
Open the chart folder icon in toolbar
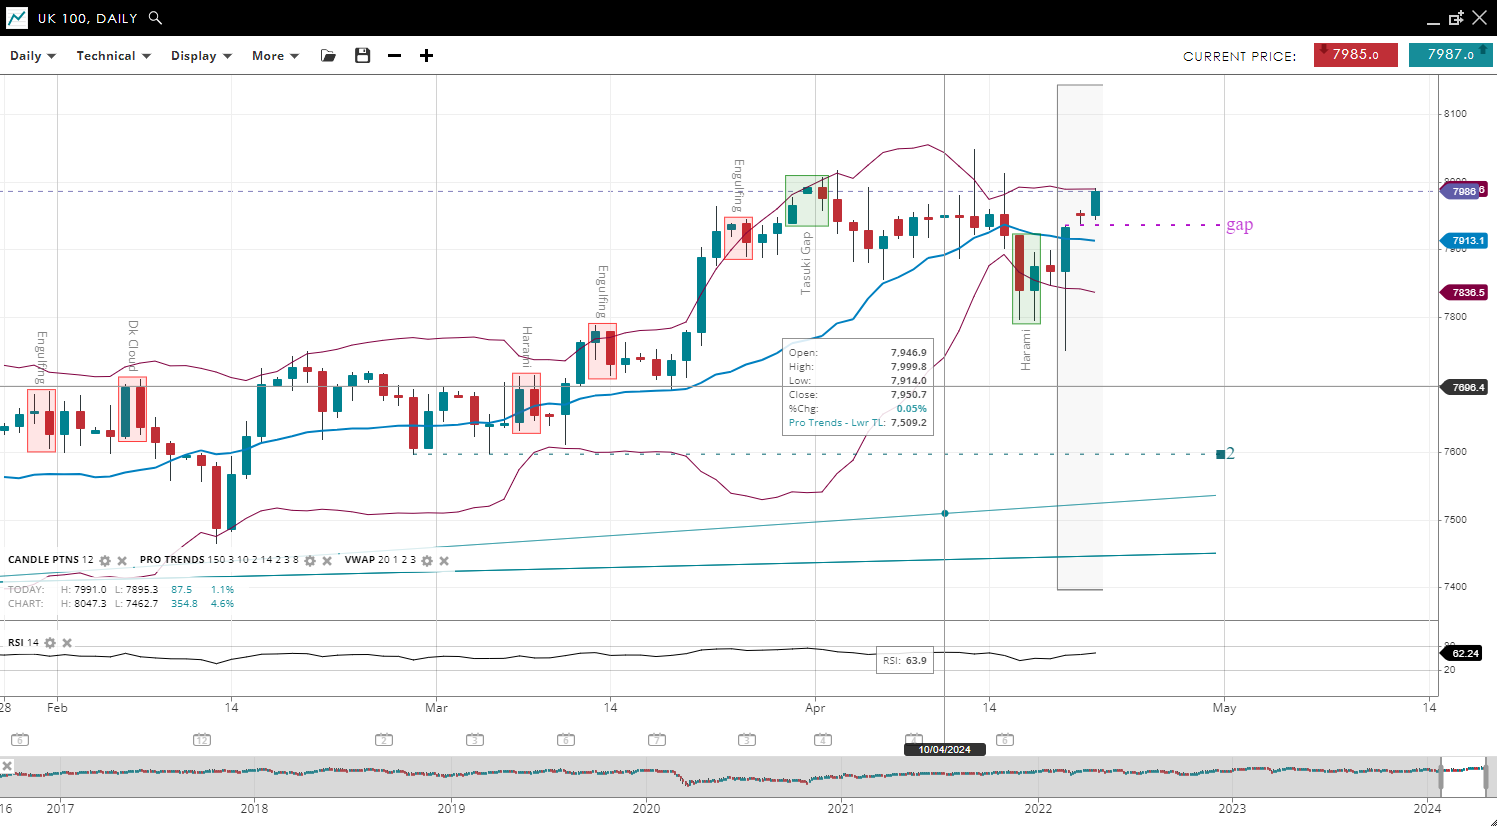pyautogui.click(x=328, y=56)
